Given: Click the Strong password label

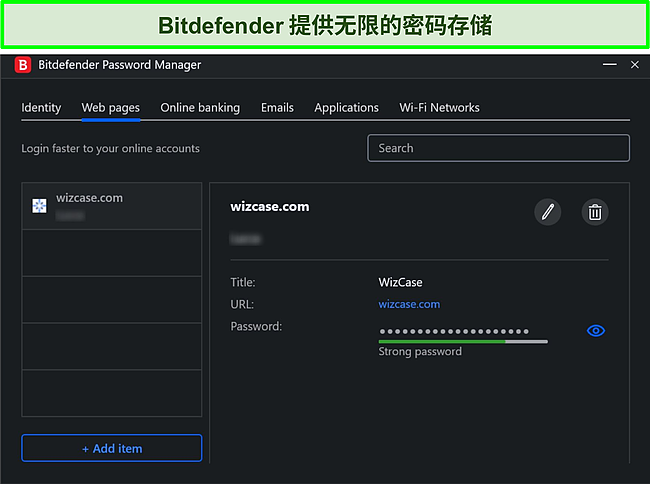Looking at the screenshot, I should point(420,351).
